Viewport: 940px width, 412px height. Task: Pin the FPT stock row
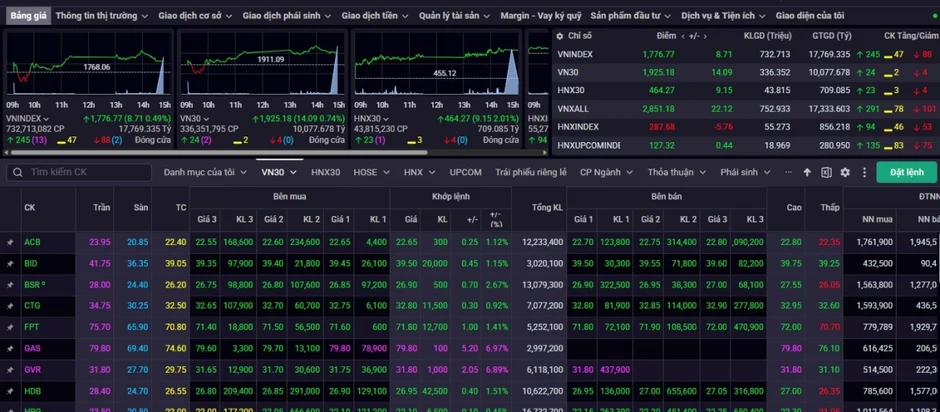point(10,327)
